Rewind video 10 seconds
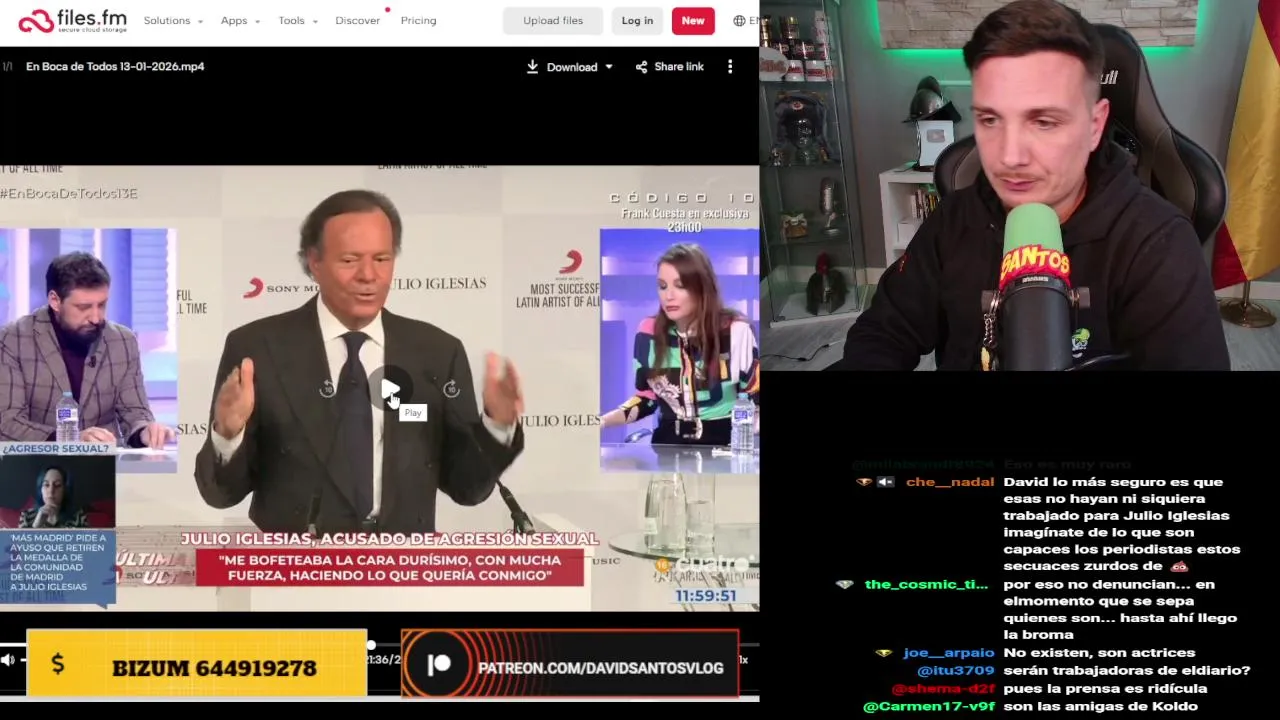This screenshot has width=1280, height=720. [327, 389]
